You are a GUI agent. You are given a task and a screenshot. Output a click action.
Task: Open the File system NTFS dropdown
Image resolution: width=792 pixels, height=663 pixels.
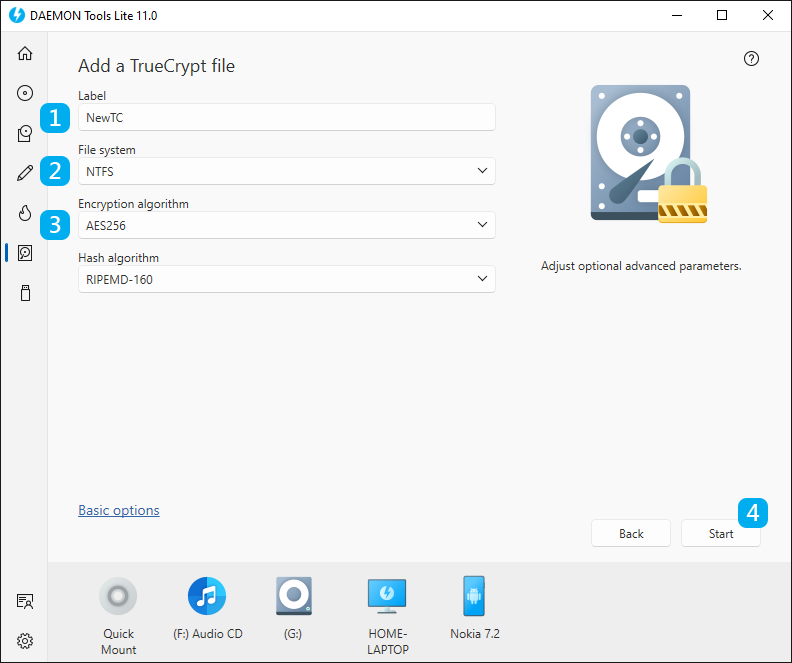point(287,171)
